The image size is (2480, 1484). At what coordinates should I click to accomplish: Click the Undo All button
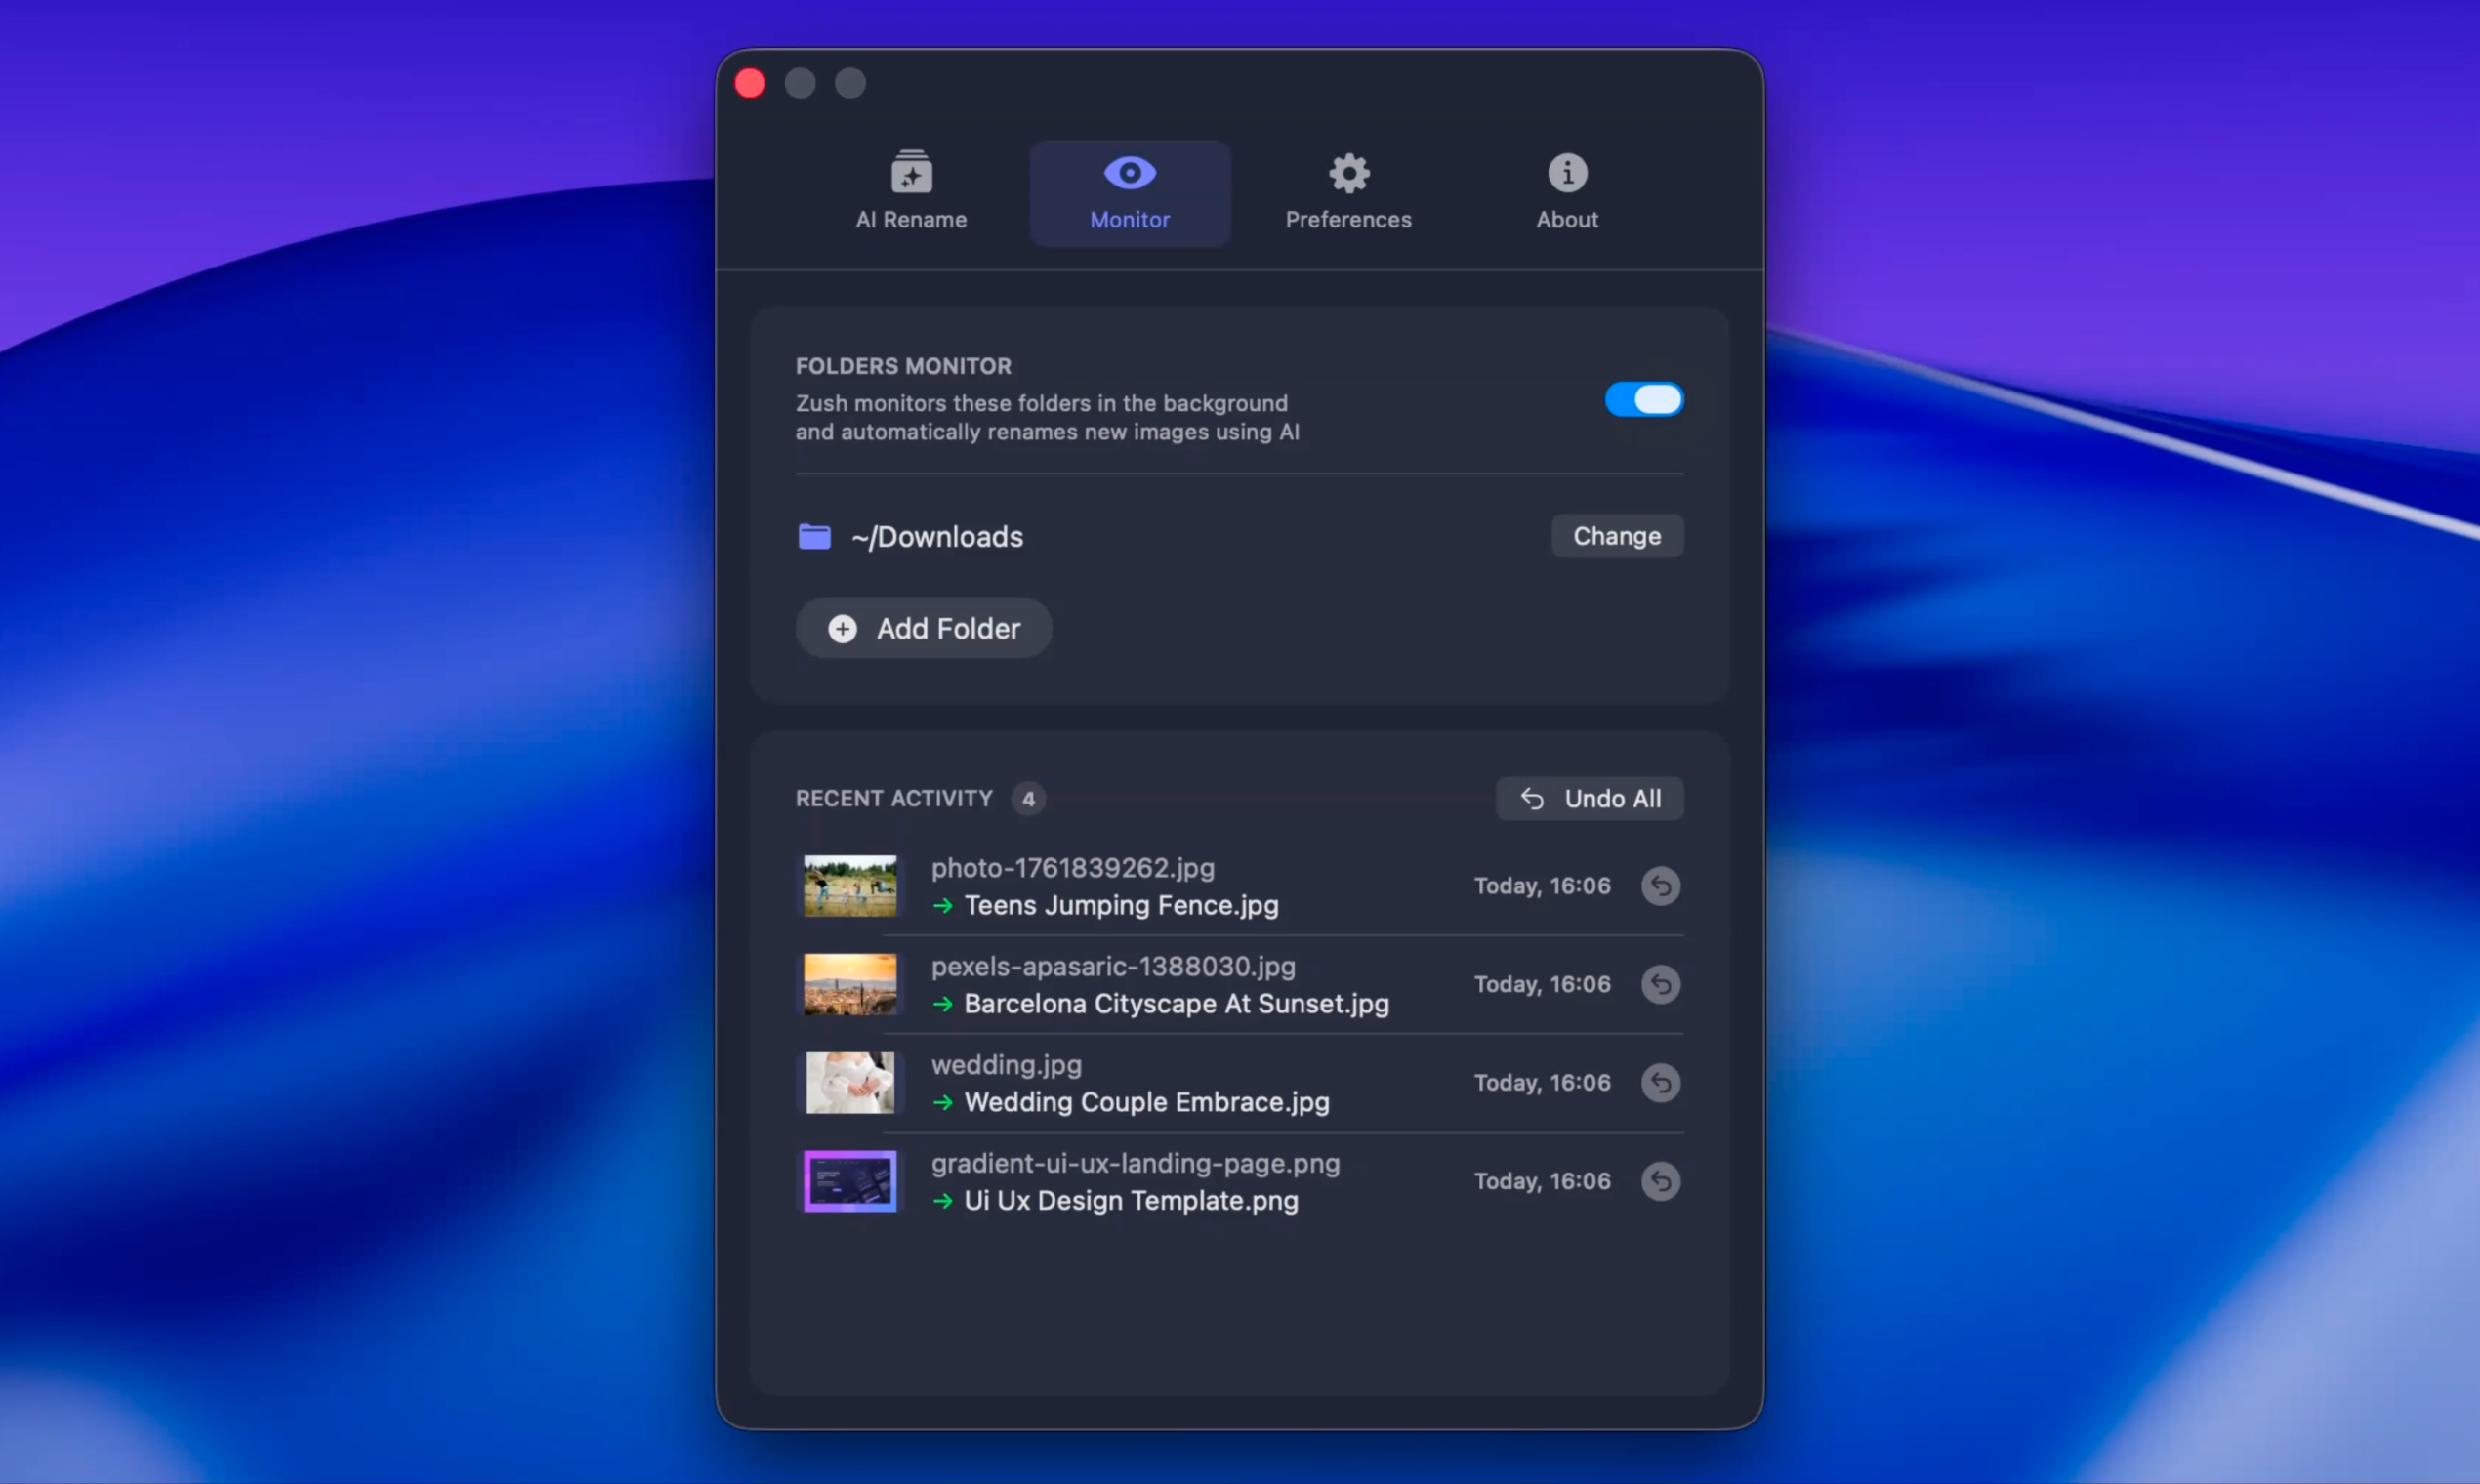point(1589,799)
